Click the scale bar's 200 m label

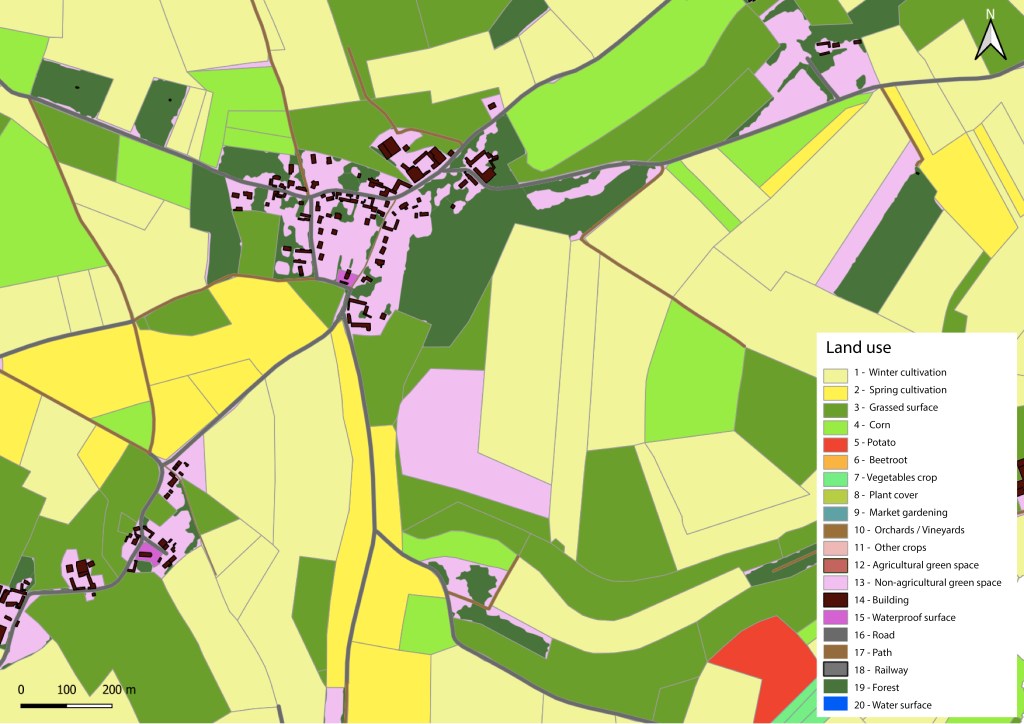coord(120,691)
